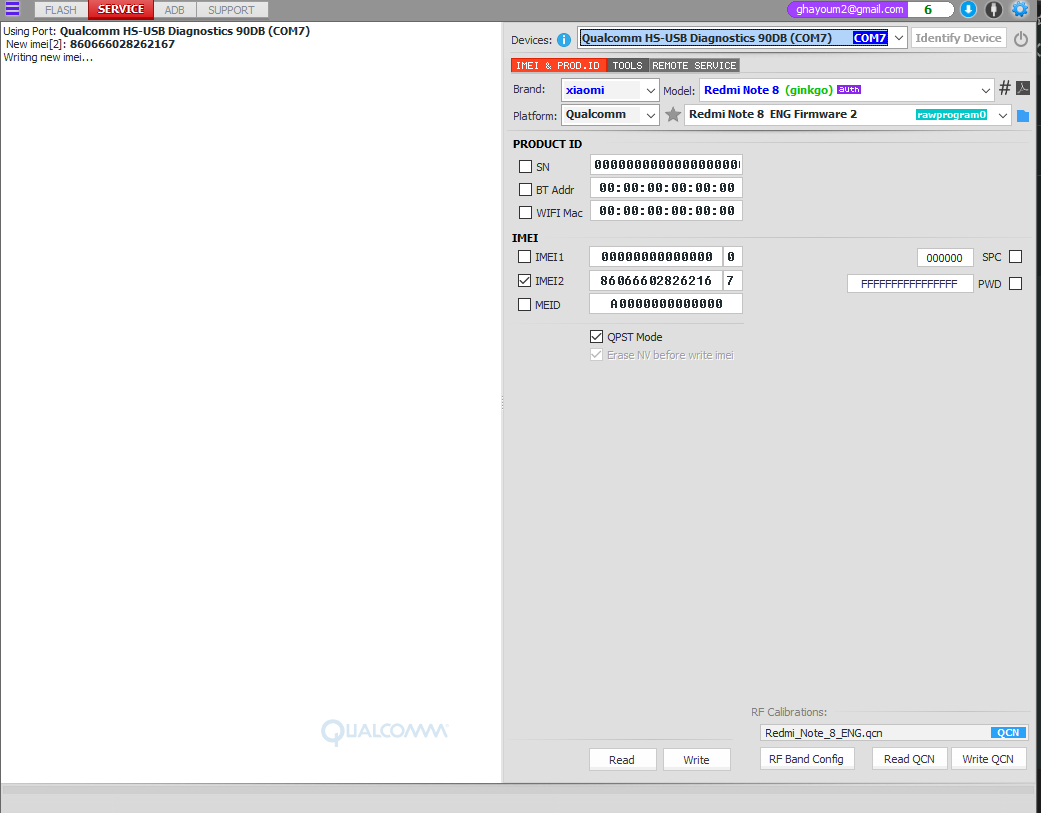Click the SPC code field 000000
Viewport: 1041px width, 813px height.
(x=945, y=258)
